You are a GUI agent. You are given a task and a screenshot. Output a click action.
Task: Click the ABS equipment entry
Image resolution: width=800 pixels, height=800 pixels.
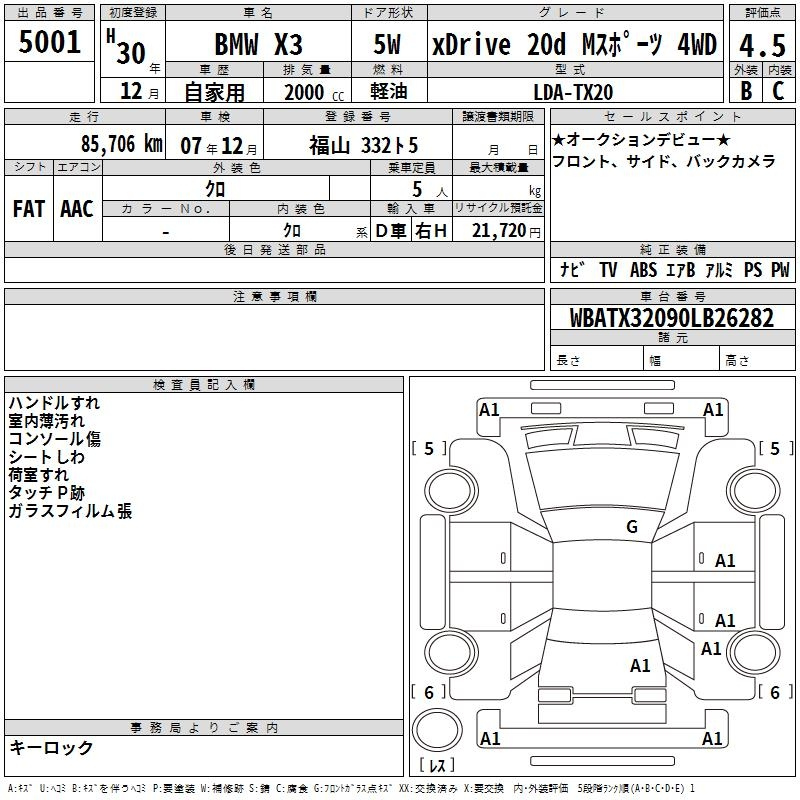click(643, 269)
